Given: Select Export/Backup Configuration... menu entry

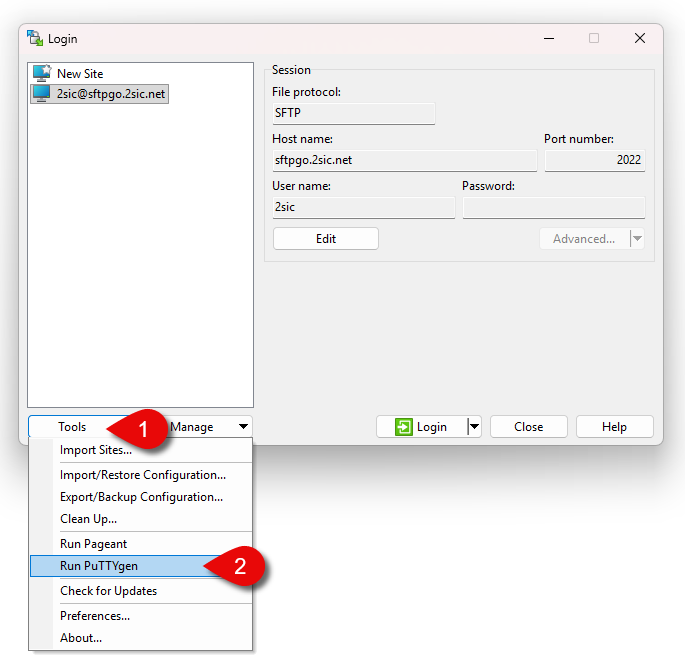Looking at the screenshot, I should [141, 497].
